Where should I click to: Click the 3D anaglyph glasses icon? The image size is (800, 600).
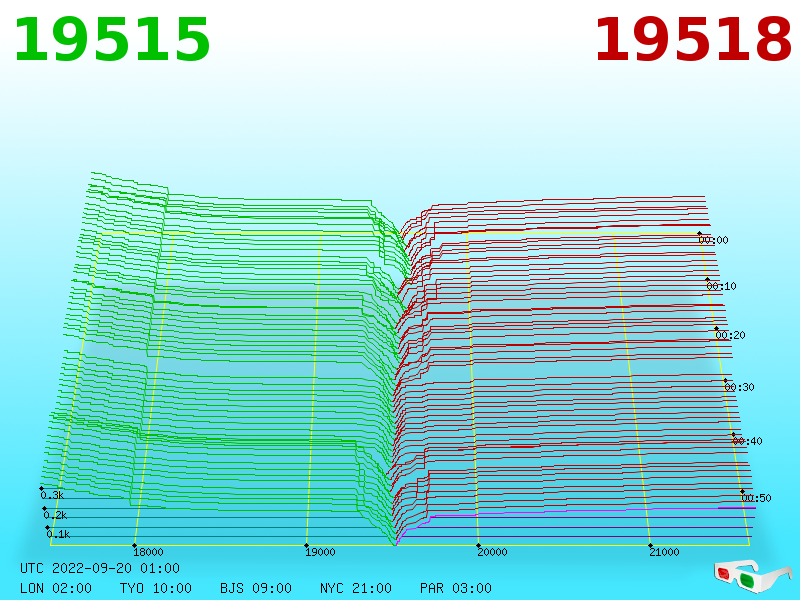753,576
